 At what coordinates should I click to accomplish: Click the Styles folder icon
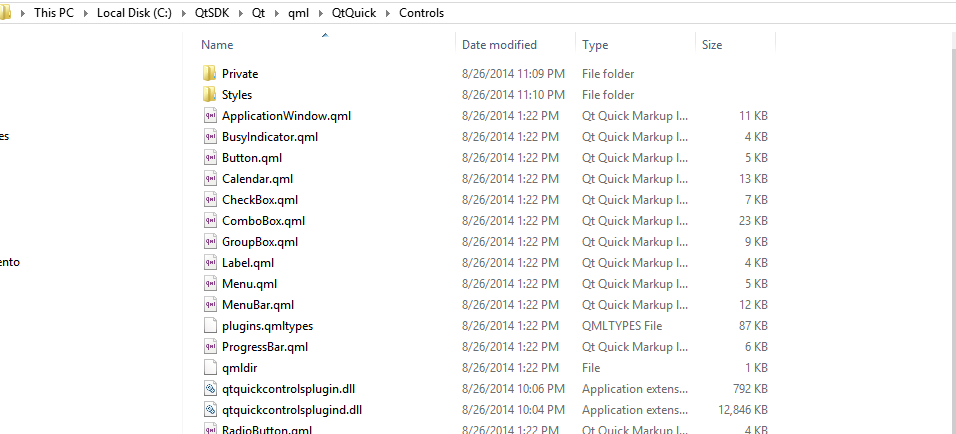click(209, 95)
